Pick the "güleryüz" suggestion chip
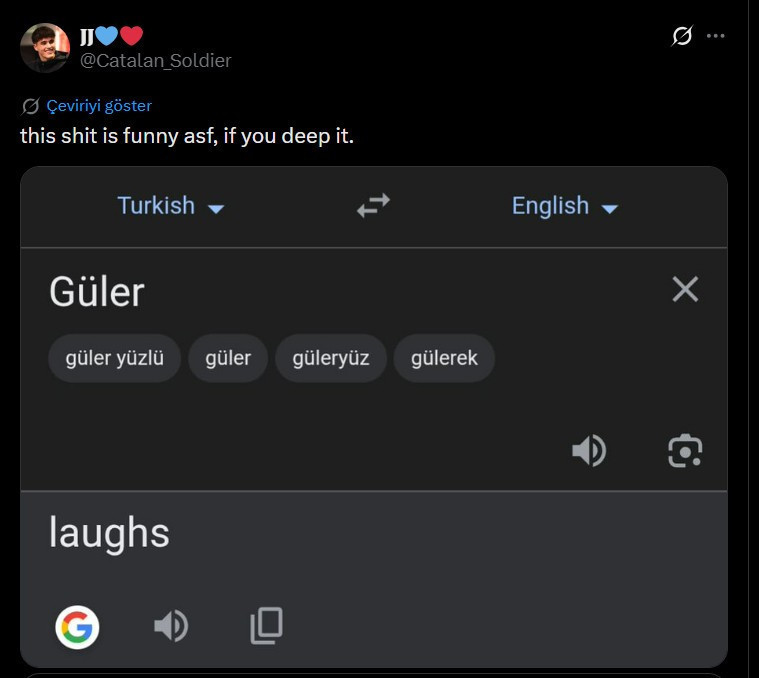Viewport: 759px width, 678px height. pyautogui.click(x=331, y=358)
